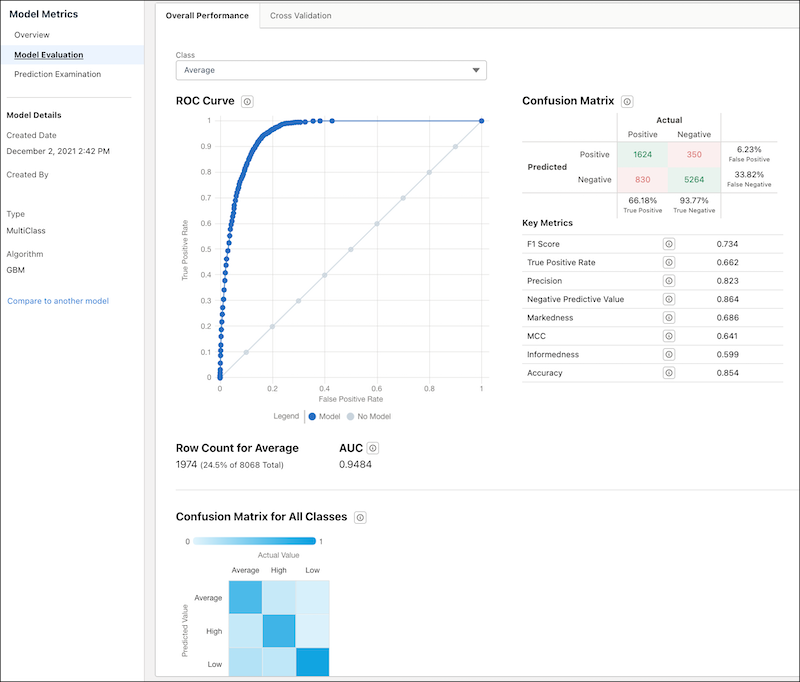Screen dimensions: 800x682
Task: Show info for True Positive Rate metric
Action: 669,262
